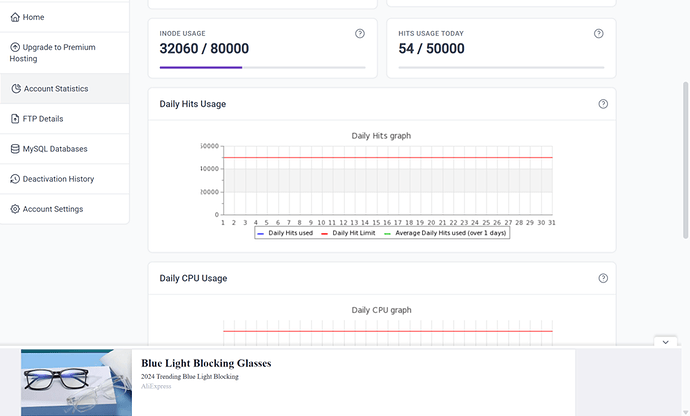Click the Inode Usage progress bar
This screenshot has height=416, width=690.
tap(262, 67)
